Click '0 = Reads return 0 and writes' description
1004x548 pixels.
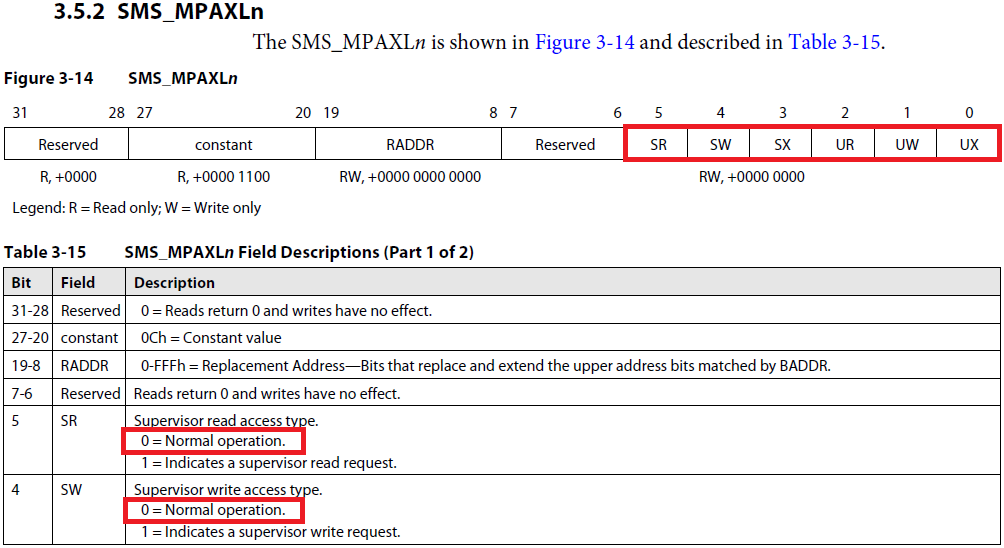pos(286,310)
